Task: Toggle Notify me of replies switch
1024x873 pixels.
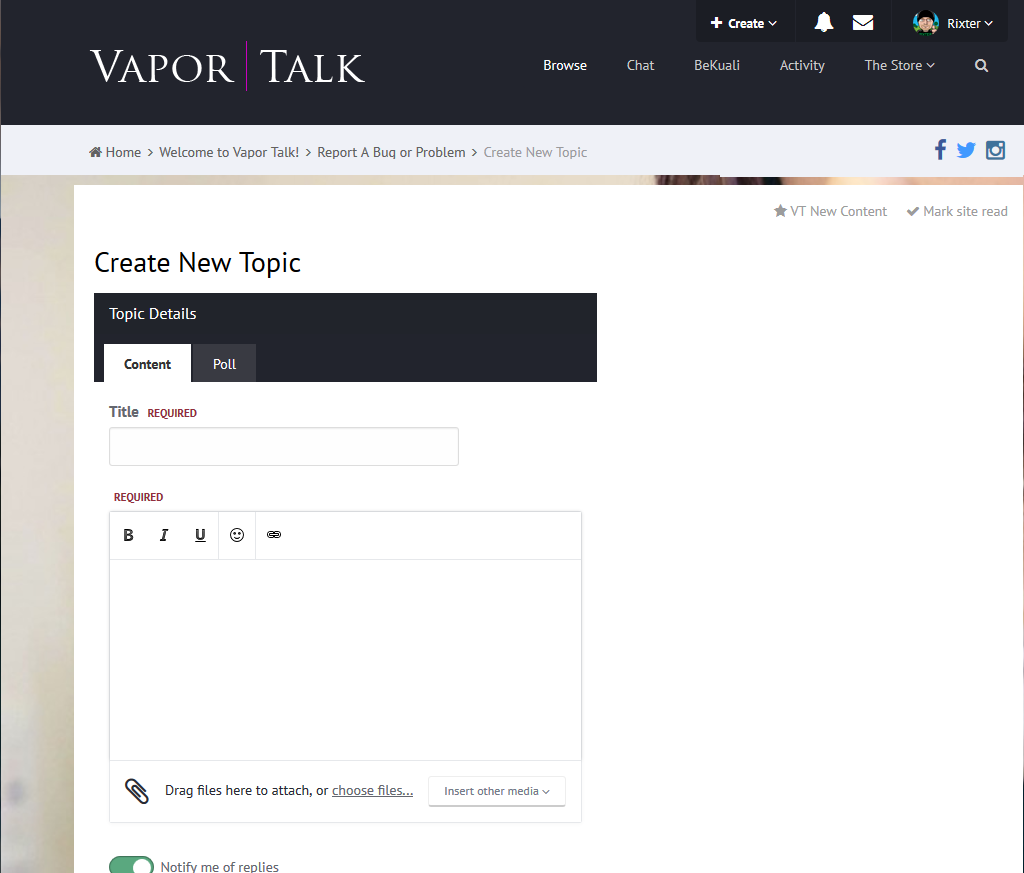Action: click(x=131, y=866)
